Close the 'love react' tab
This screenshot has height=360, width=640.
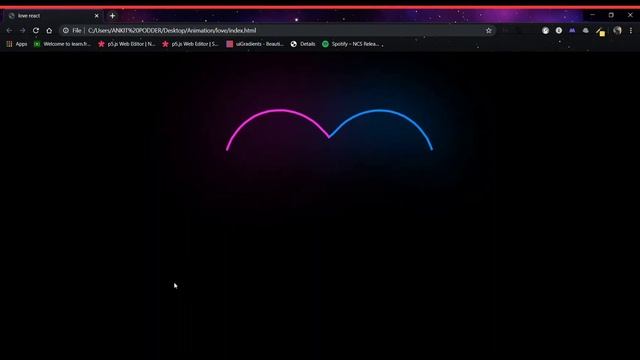[x=96, y=16]
